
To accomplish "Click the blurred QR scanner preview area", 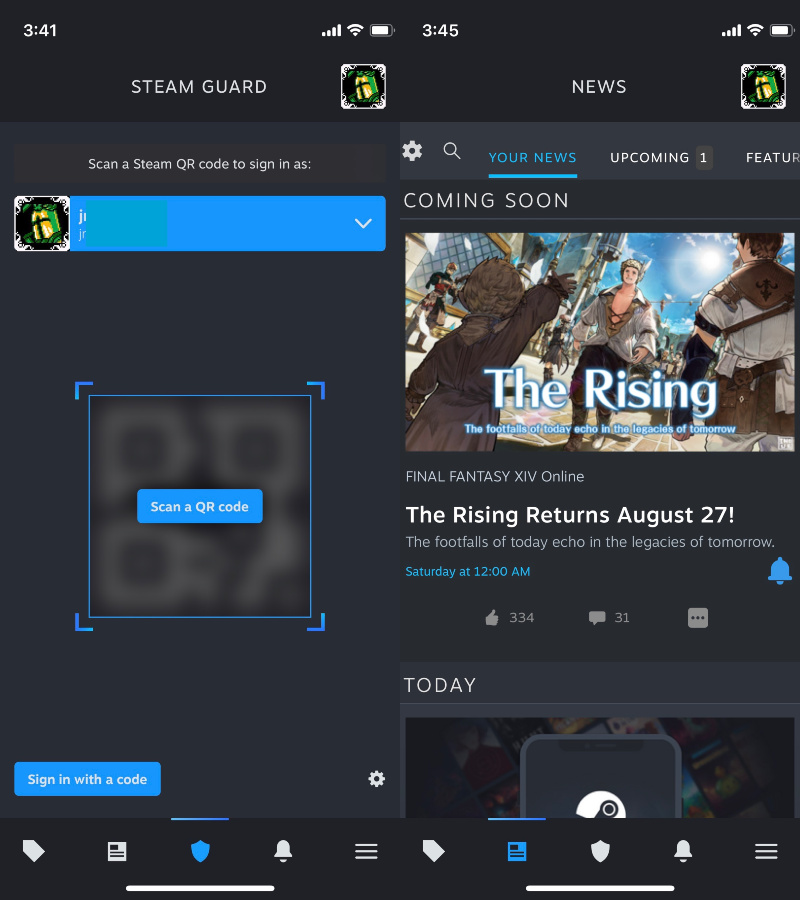I will point(200,506).
